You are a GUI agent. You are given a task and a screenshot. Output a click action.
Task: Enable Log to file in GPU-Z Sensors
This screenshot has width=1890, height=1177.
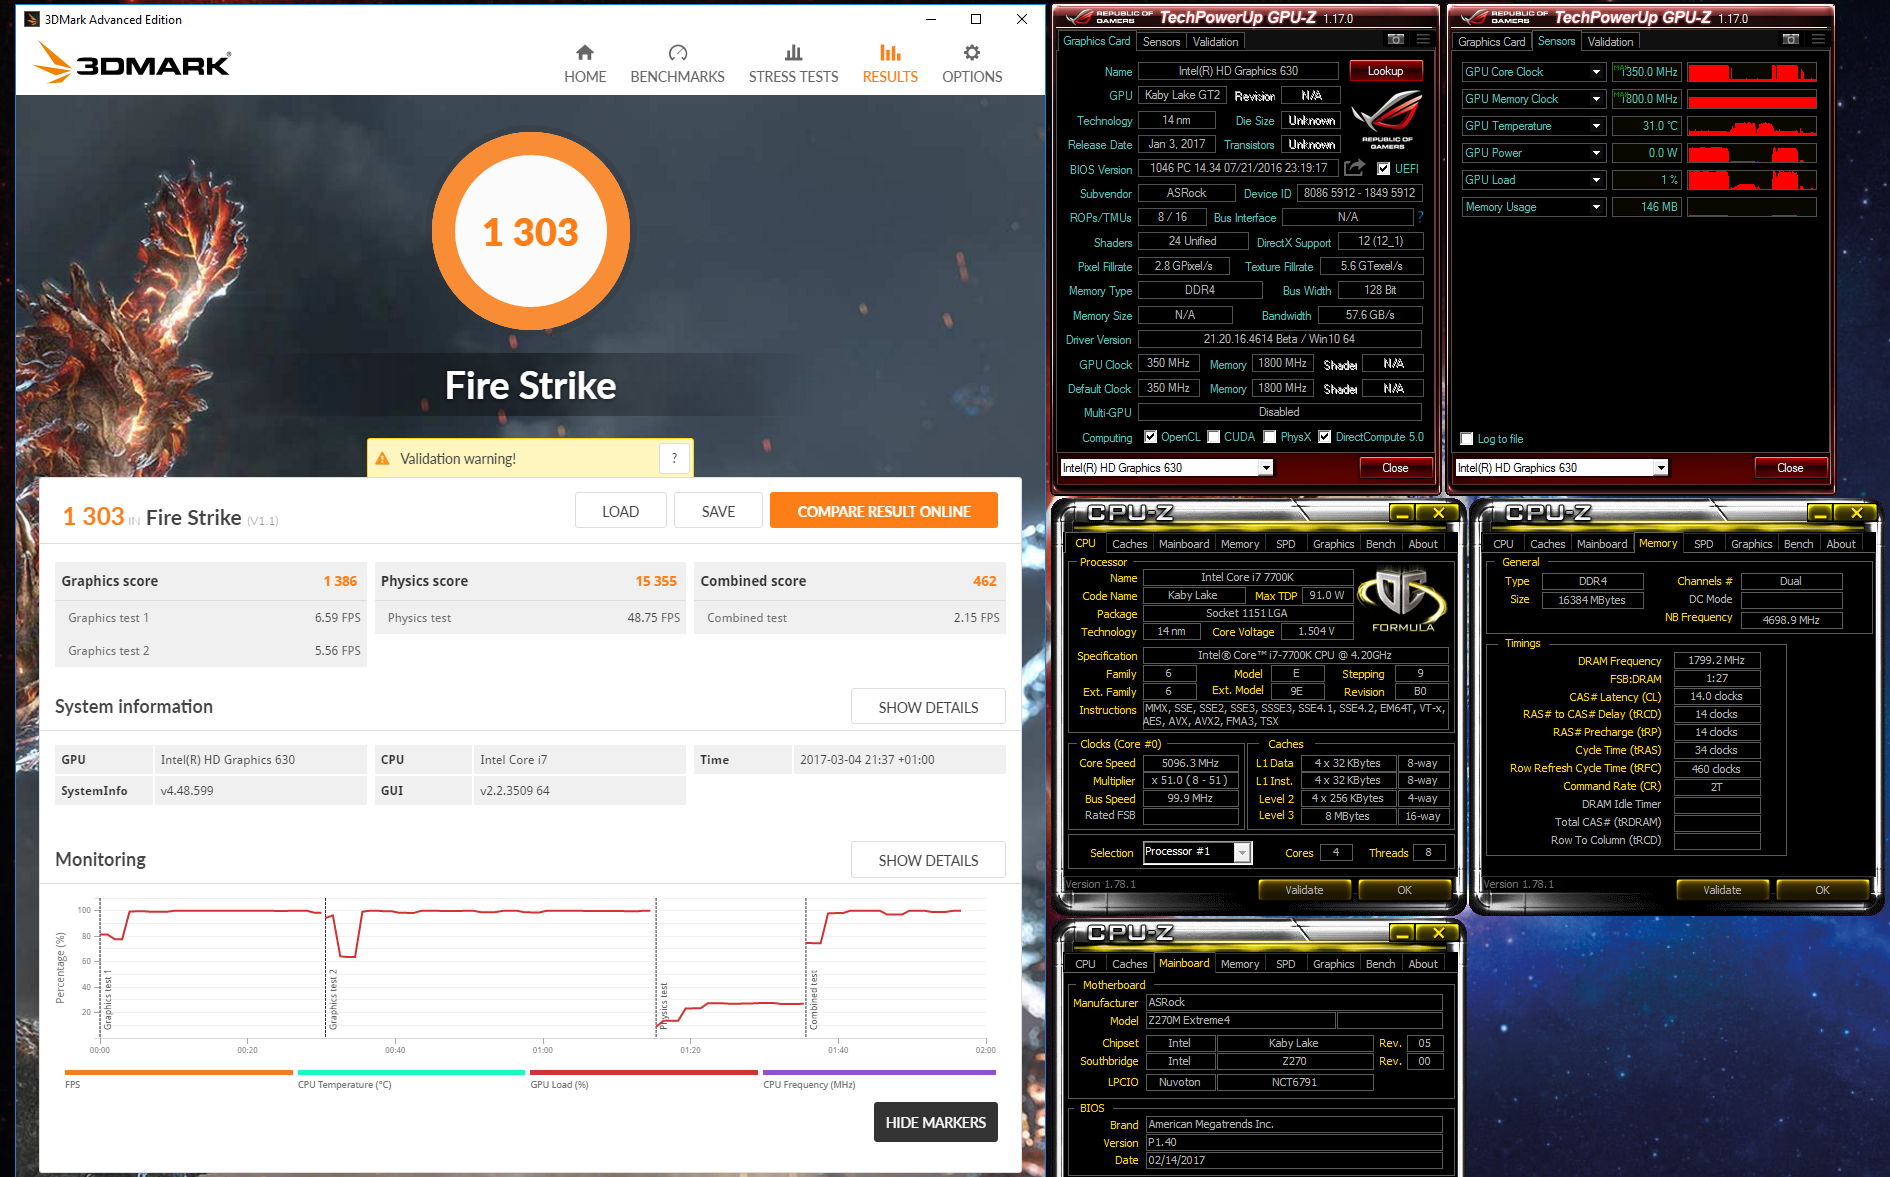(x=1467, y=439)
